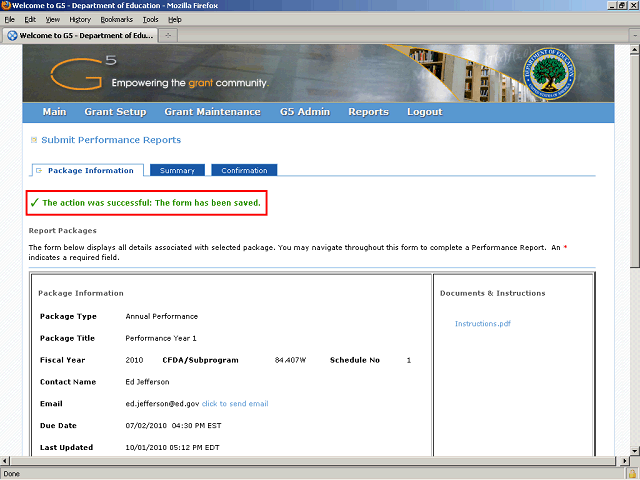The height and width of the screenshot is (480, 640).
Task: Switch to the Summary tab
Action: (x=177, y=170)
